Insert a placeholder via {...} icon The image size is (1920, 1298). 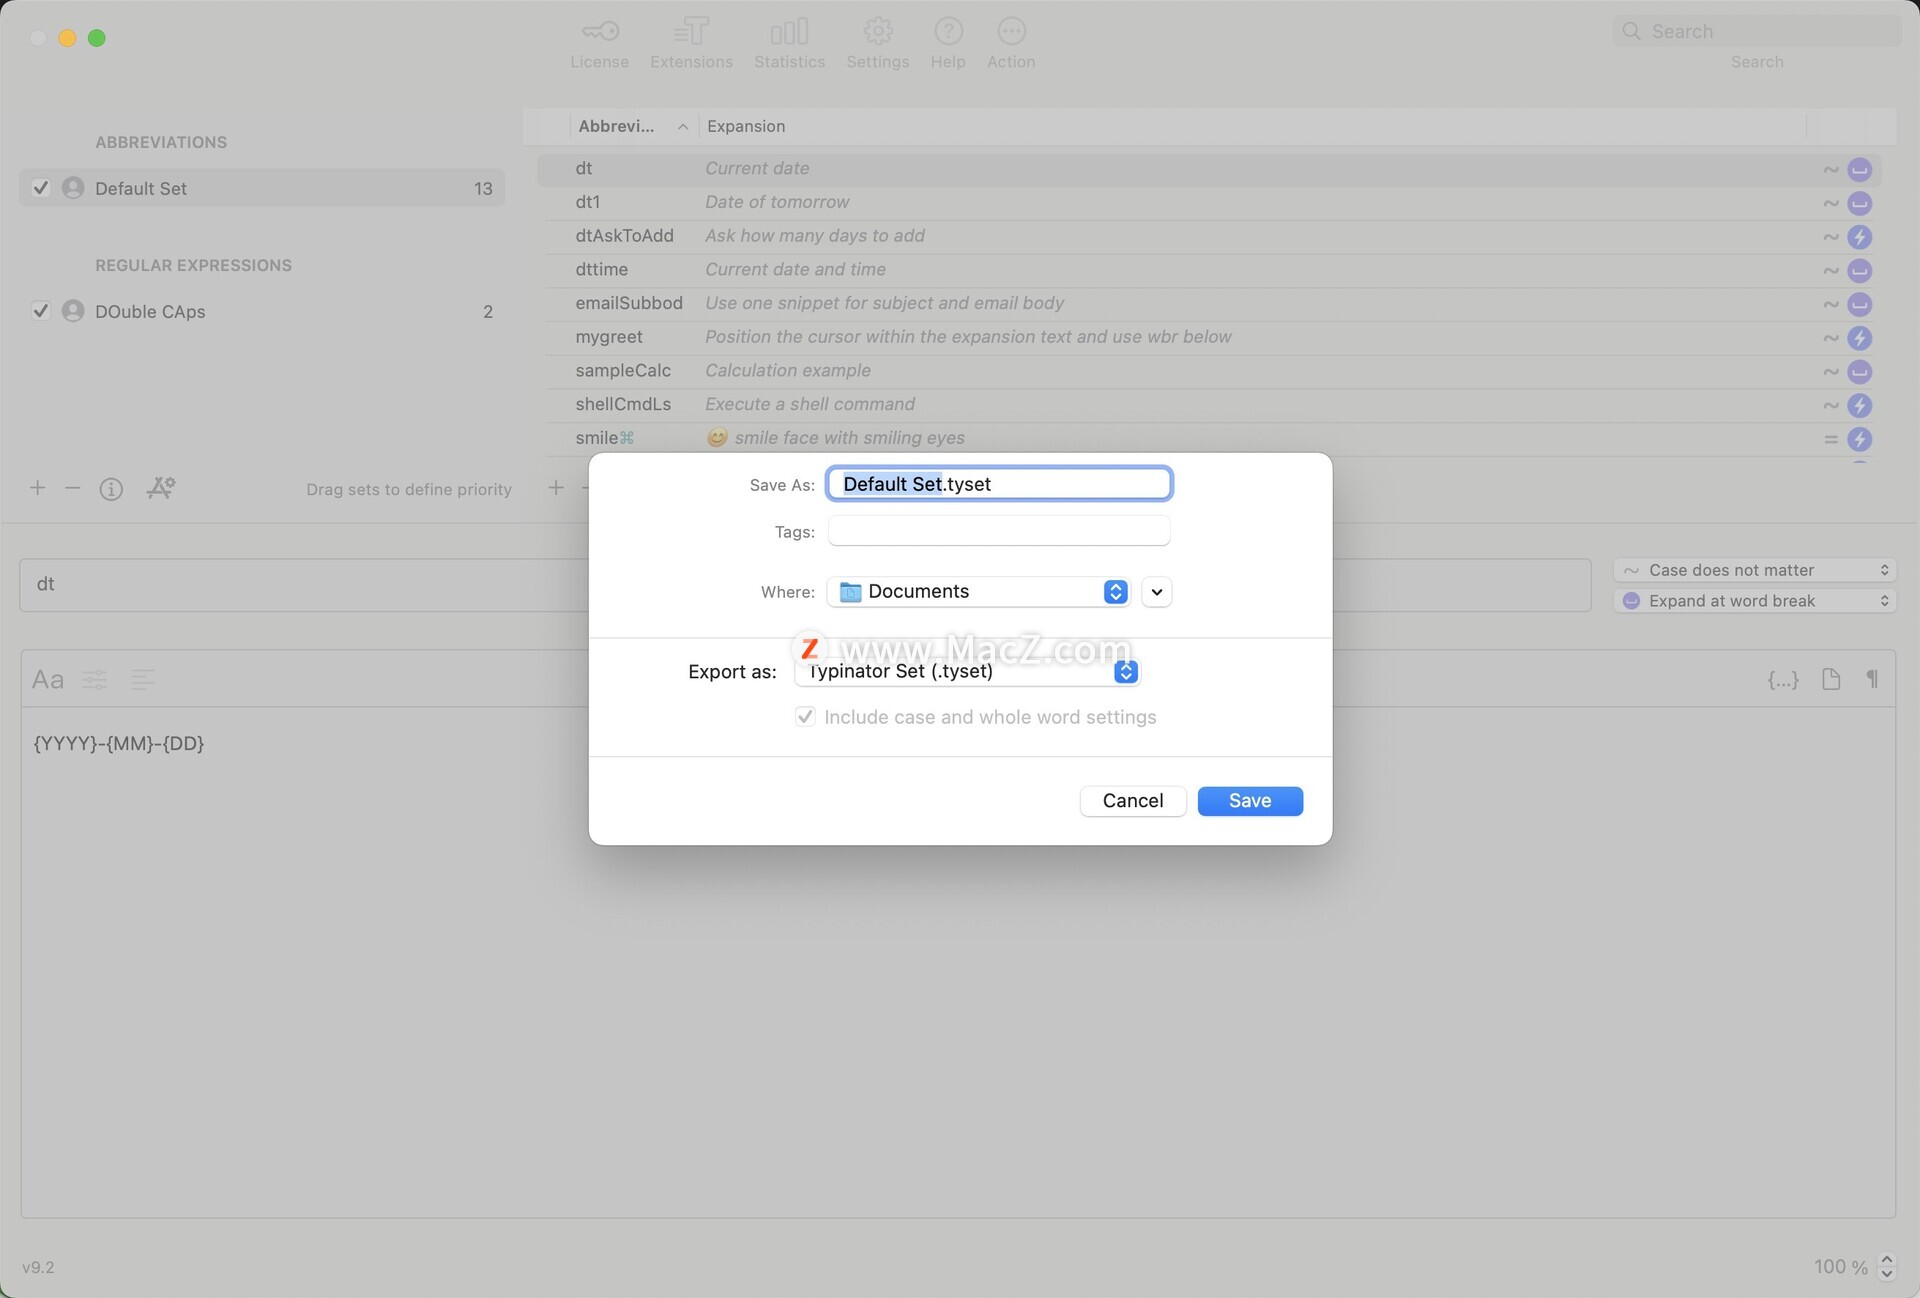(1783, 680)
